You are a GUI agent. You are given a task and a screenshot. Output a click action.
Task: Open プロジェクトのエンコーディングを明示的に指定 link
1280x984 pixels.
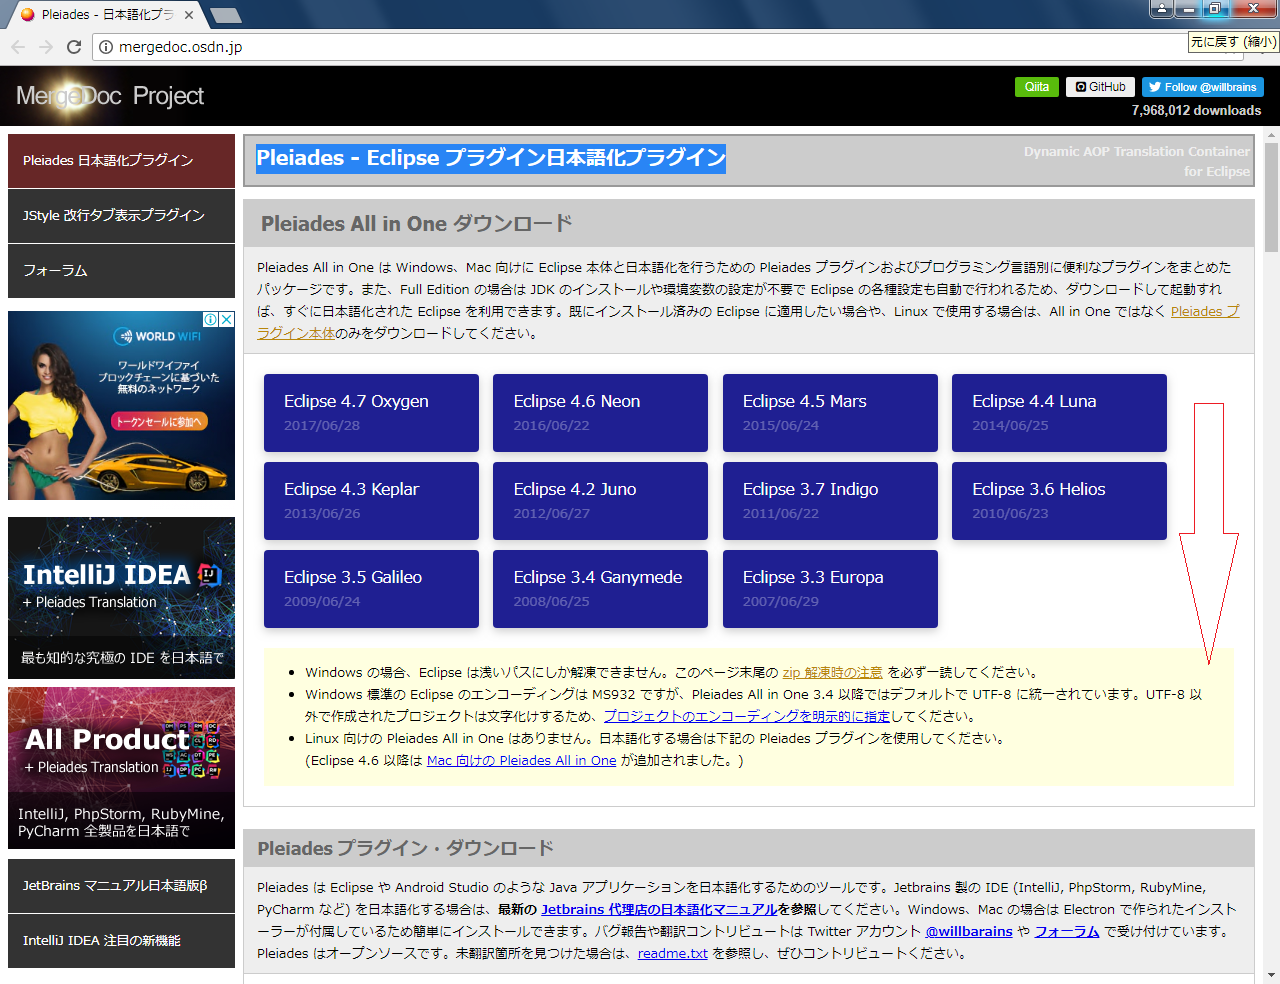pyautogui.click(x=746, y=717)
